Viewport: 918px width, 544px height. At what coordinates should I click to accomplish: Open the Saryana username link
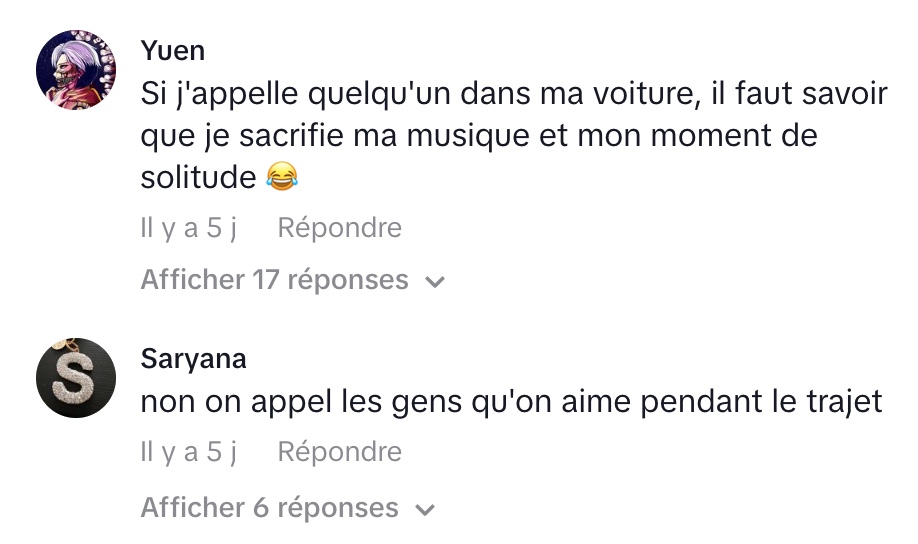(x=193, y=359)
